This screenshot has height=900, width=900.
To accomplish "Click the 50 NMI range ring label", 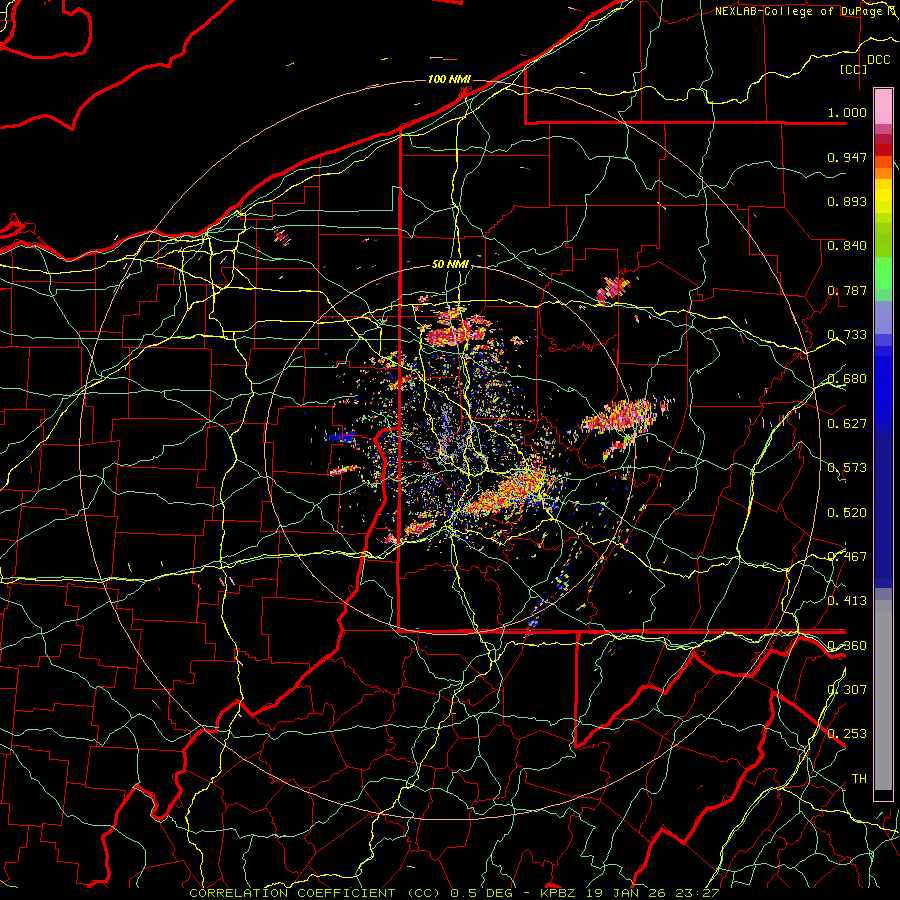I will point(451,264).
